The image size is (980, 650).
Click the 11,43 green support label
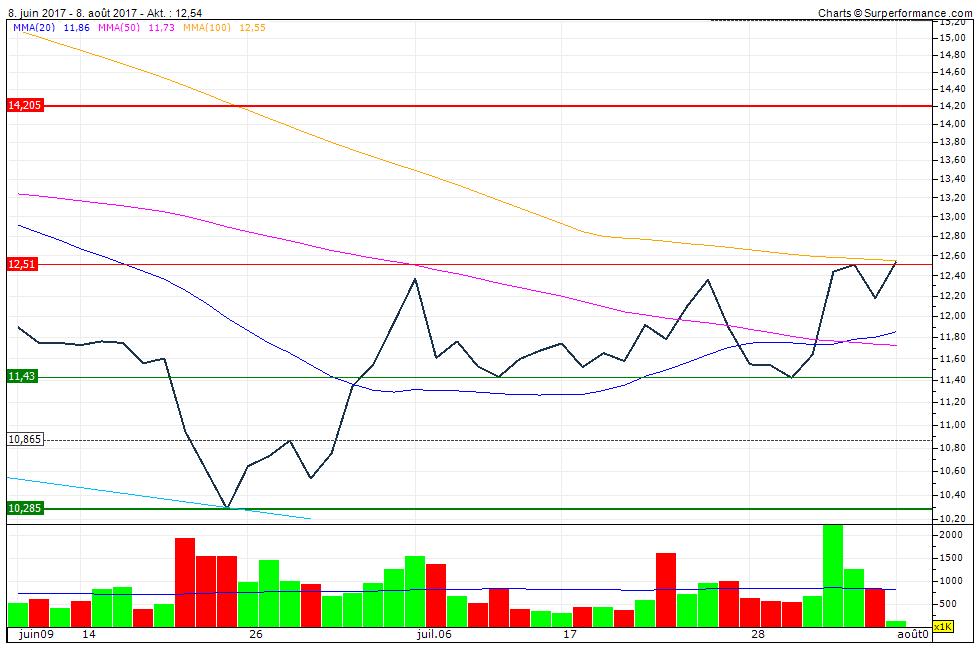(x=22, y=376)
